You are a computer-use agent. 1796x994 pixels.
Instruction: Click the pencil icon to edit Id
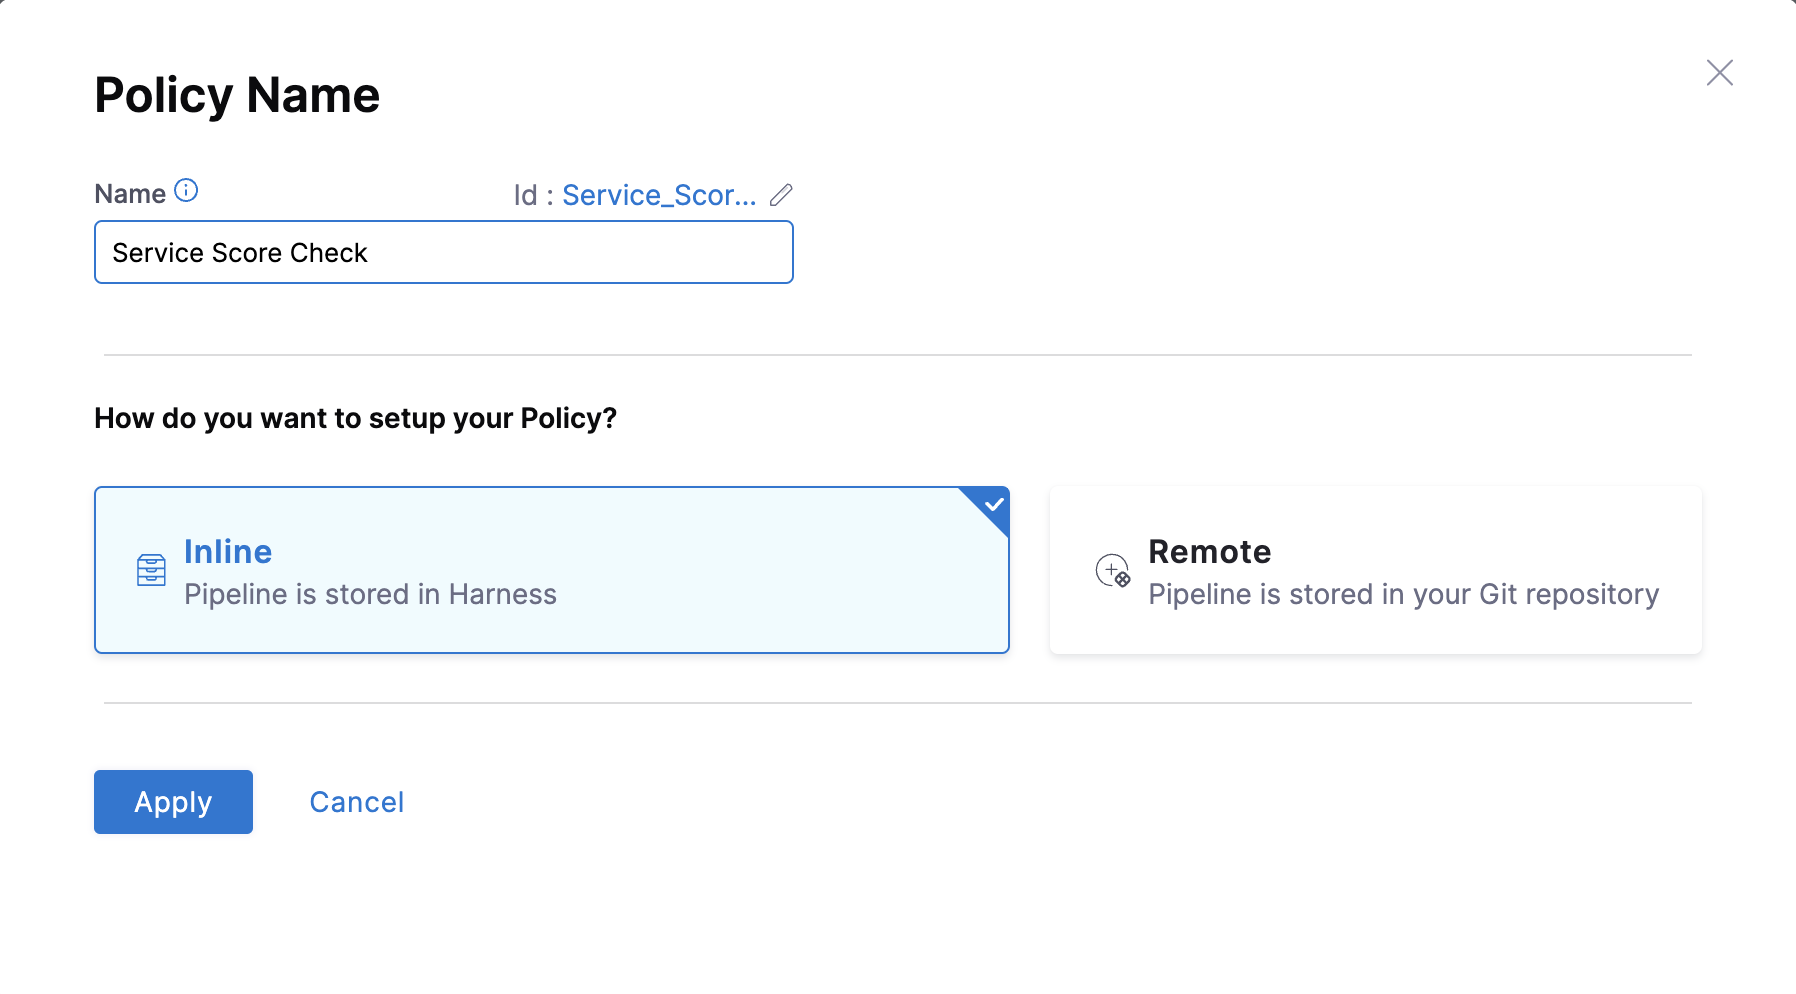coord(781,195)
